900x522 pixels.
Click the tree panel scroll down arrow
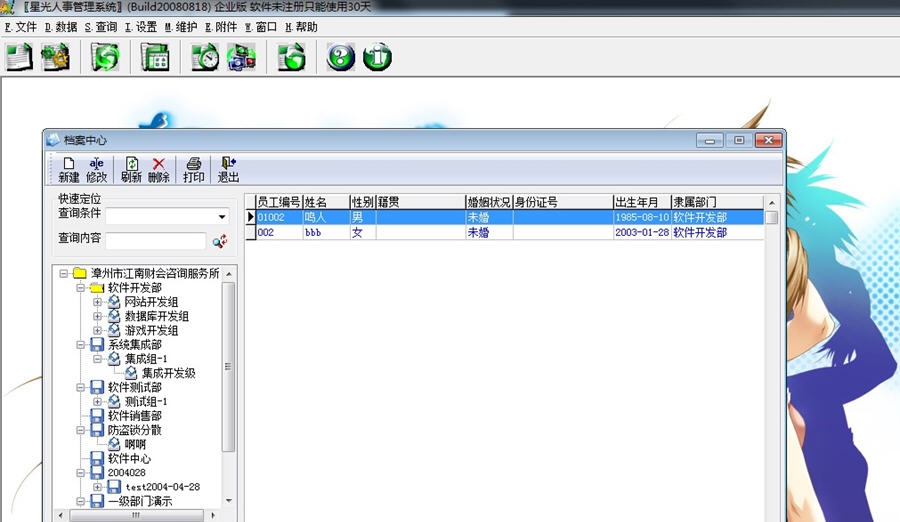click(x=229, y=501)
